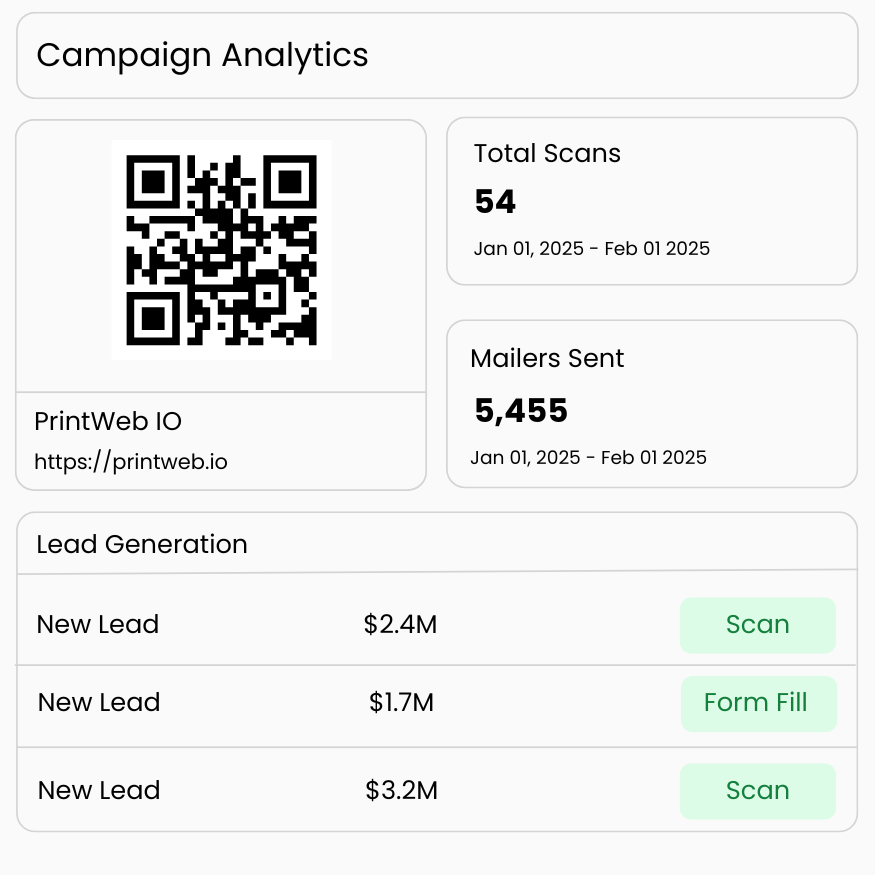
Task: Select the third New Lead row label
Action: [x=99, y=791]
